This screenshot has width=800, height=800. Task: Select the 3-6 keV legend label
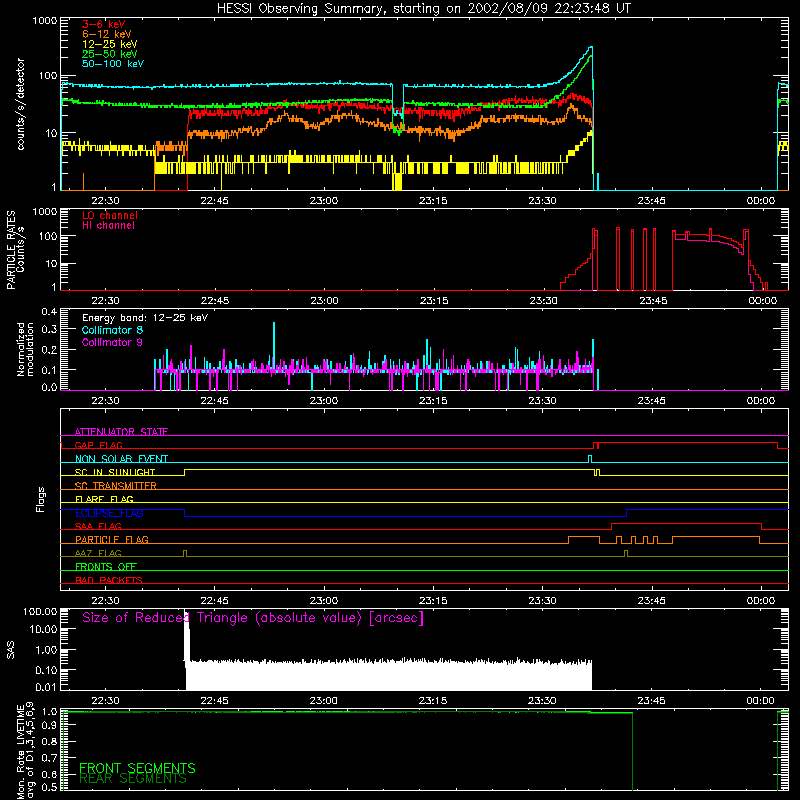click(x=104, y=24)
